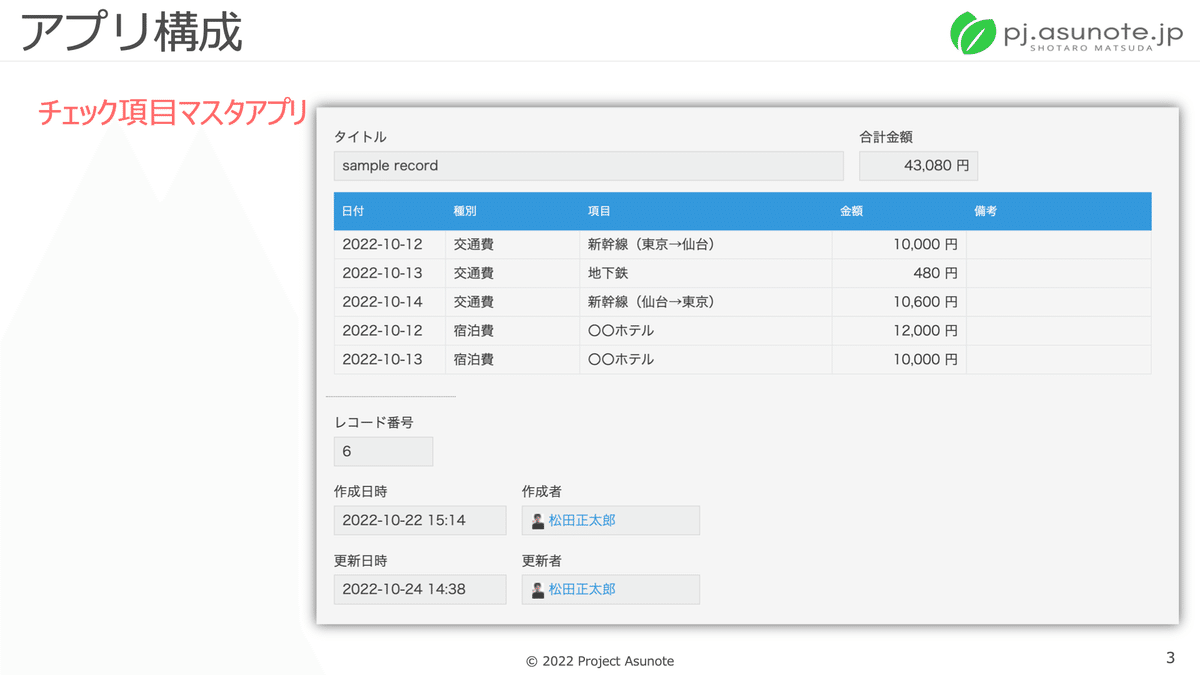Click the 10,600 円 amount cell
The image size is (1200, 675).
point(899,302)
